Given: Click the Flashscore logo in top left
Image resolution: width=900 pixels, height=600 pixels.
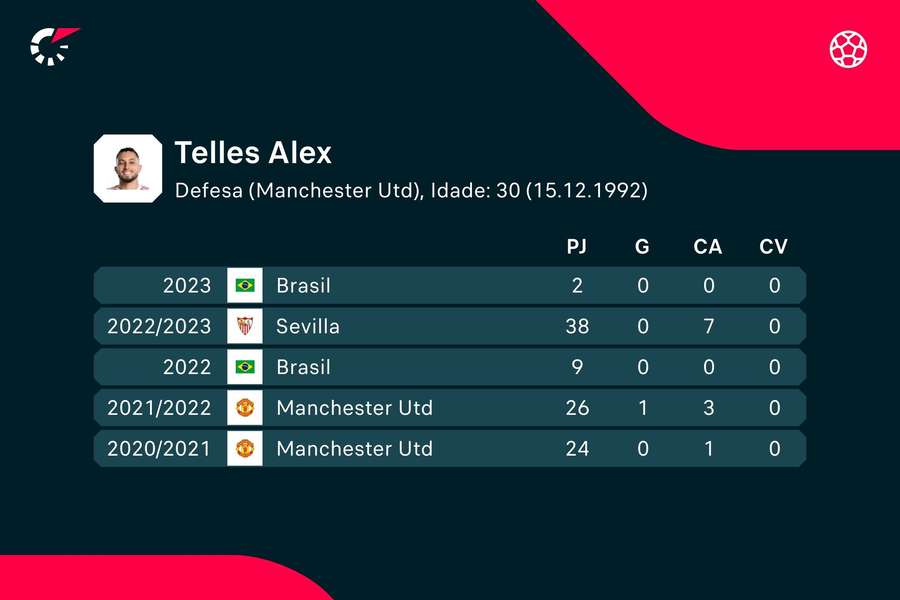Looking at the screenshot, I should (x=53, y=46).
